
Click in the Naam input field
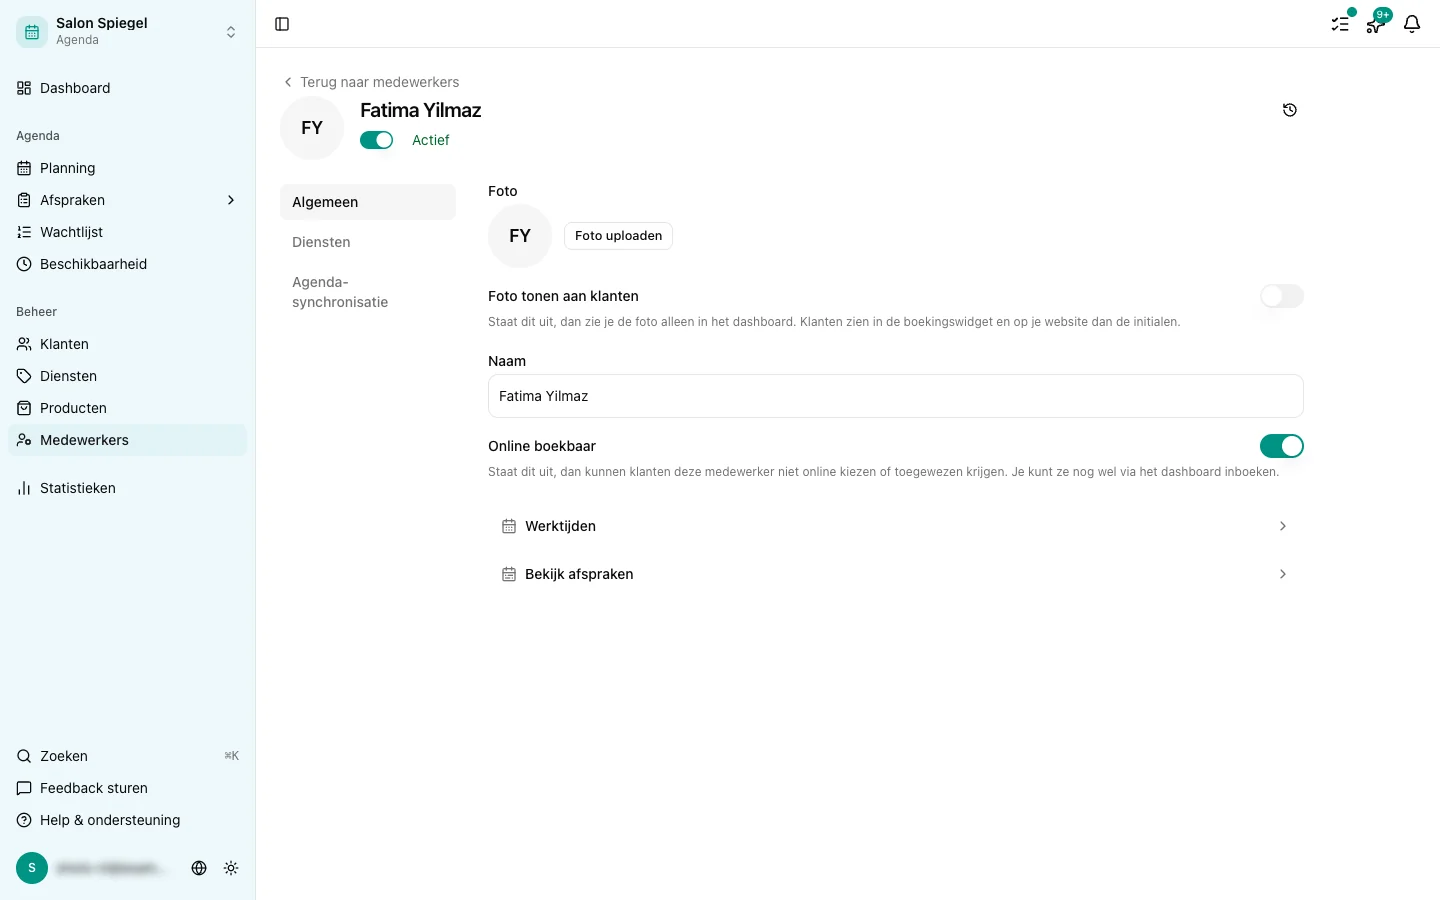(896, 396)
